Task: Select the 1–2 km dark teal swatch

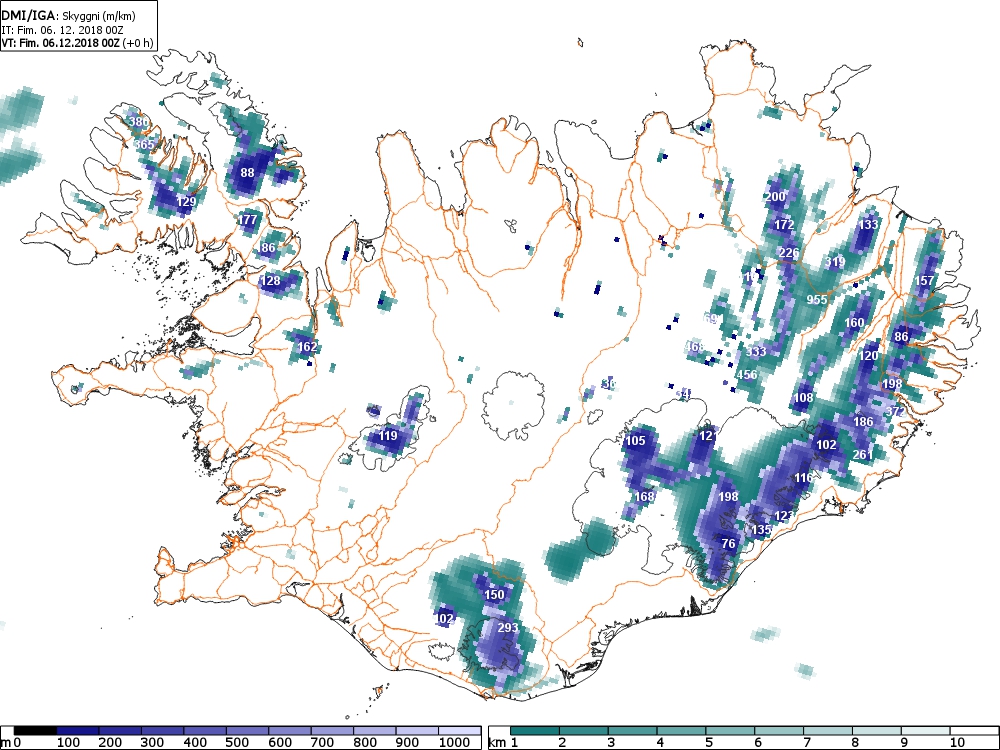Action: click(x=534, y=731)
